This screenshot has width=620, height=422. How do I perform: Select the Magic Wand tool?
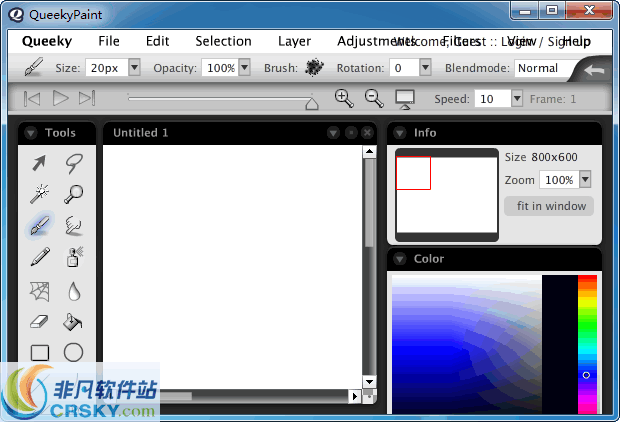pyautogui.click(x=39, y=194)
